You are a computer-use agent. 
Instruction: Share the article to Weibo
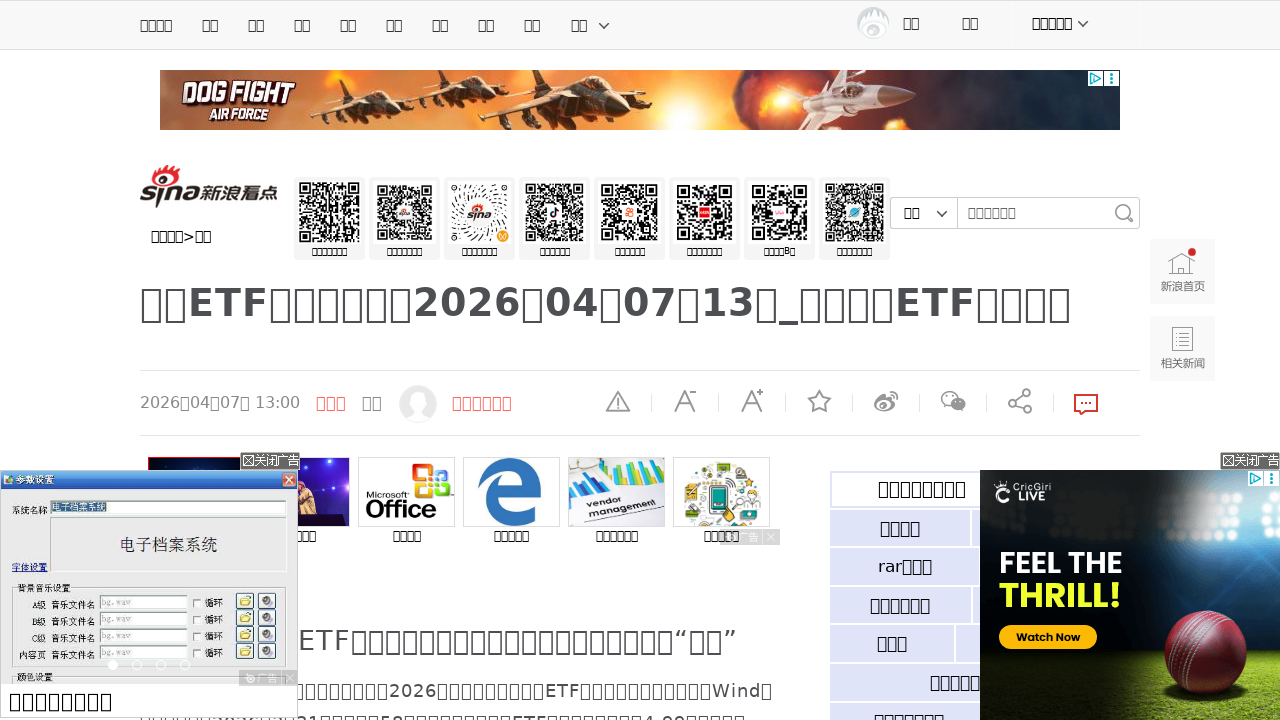click(885, 401)
